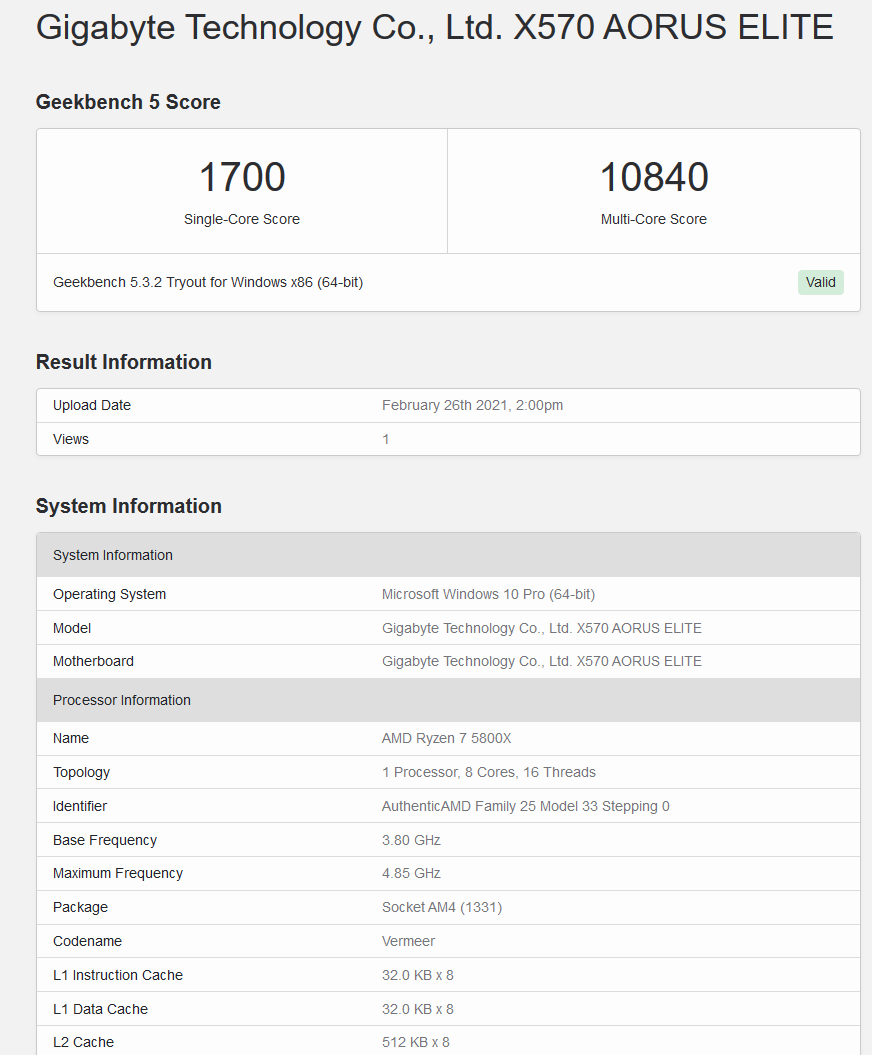Image resolution: width=872 pixels, height=1055 pixels.
Task: Click the AMD Ryzen 7 5800X name value
Action: 446,739
